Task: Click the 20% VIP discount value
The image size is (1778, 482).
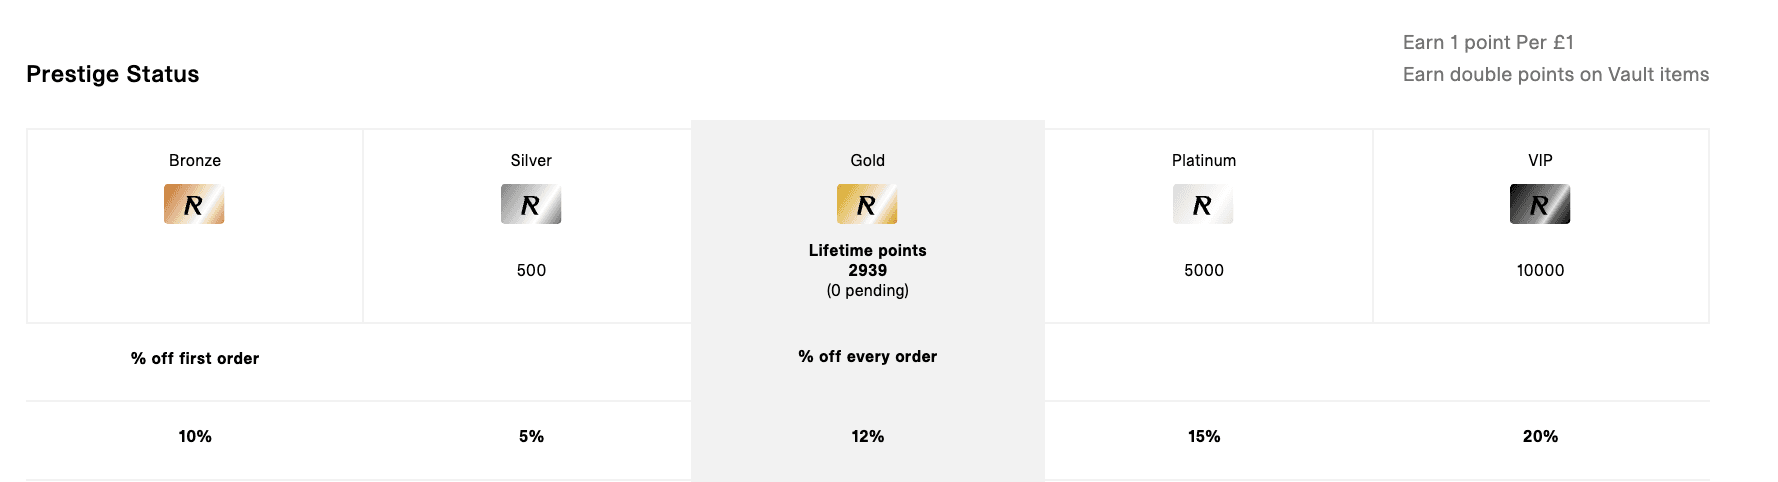Action: 1540,436
